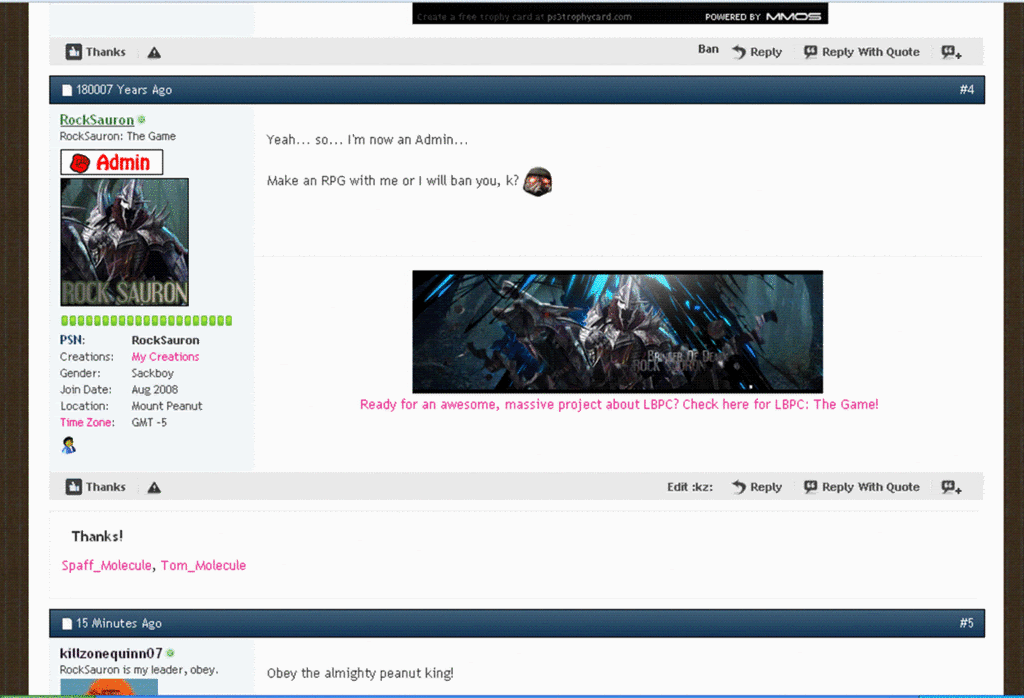Click the Reply arrow next to the Ban link

[x=756, y=52]
